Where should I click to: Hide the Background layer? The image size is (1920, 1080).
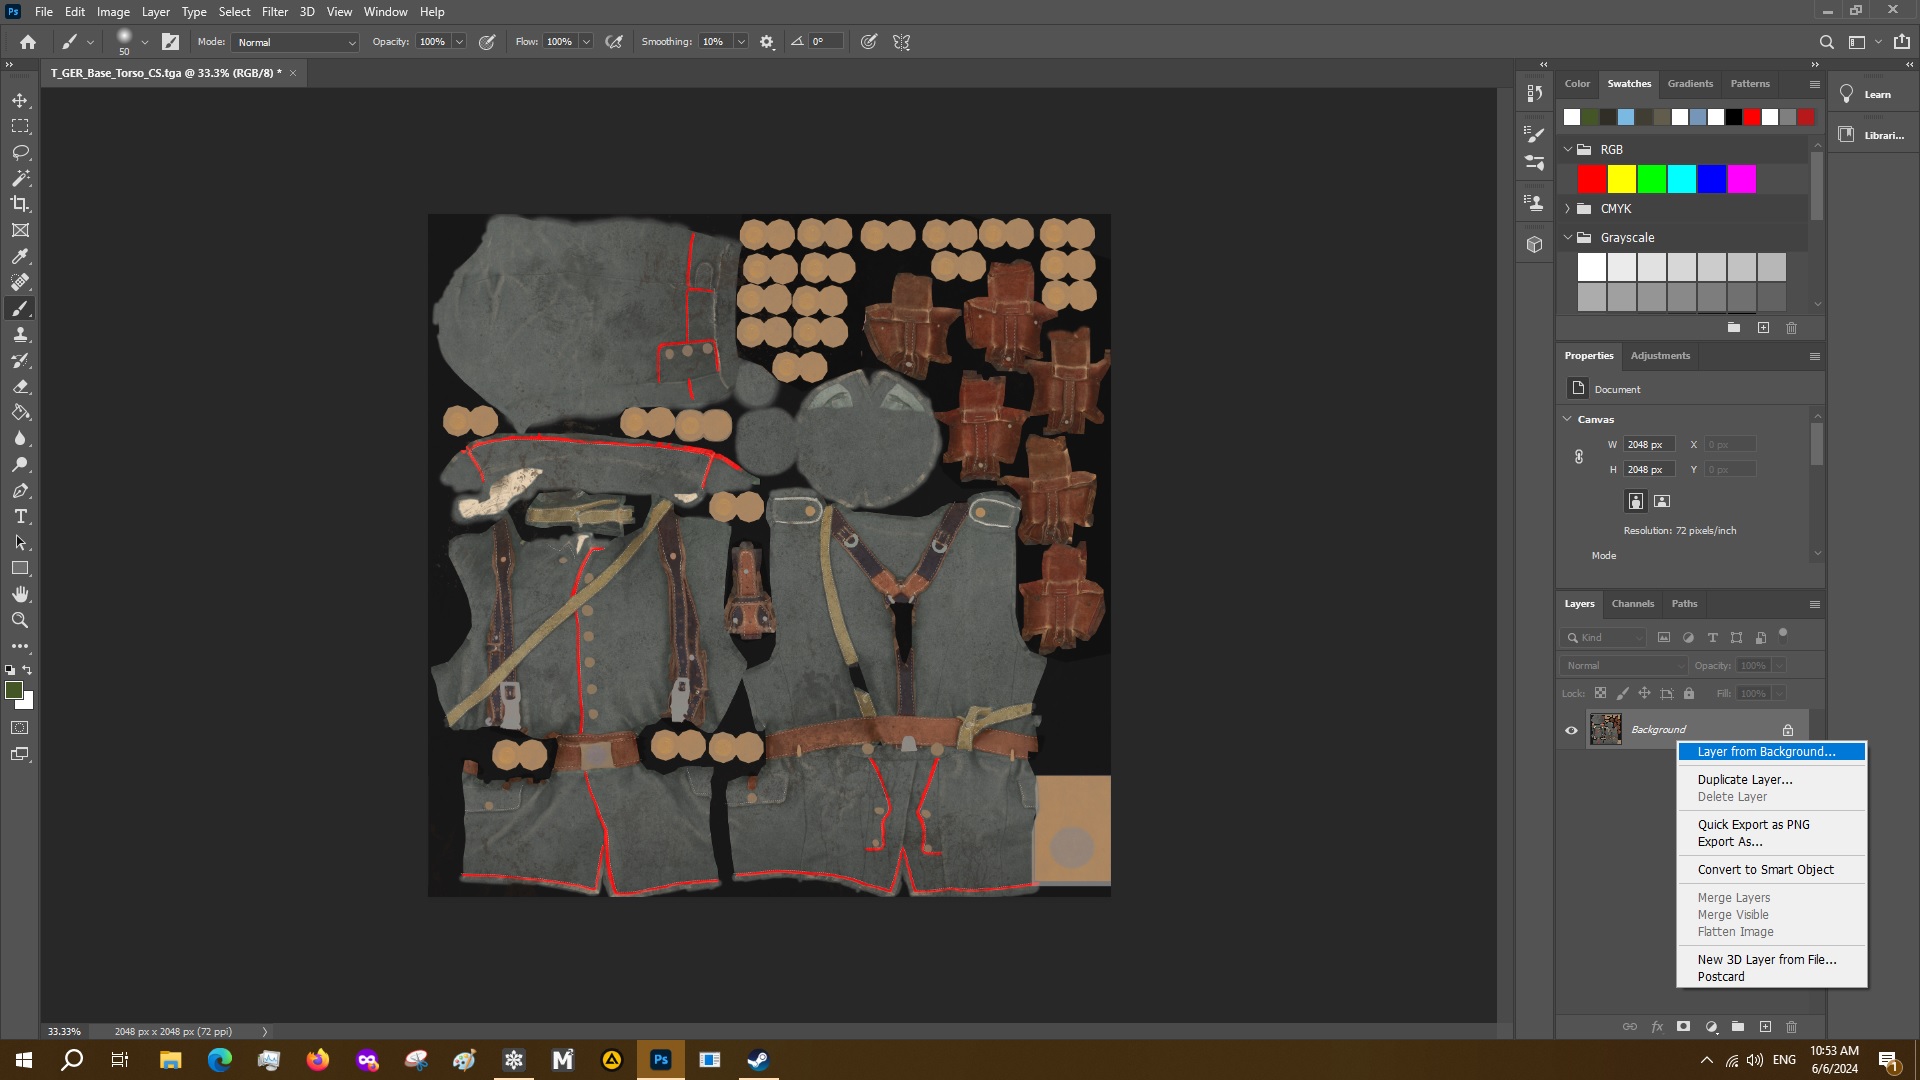(1571, 730)
